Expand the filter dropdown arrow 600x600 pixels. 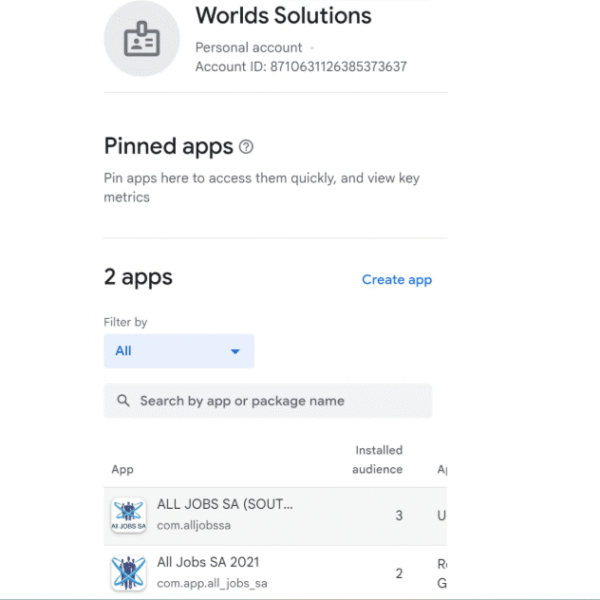tap(236, 351)
